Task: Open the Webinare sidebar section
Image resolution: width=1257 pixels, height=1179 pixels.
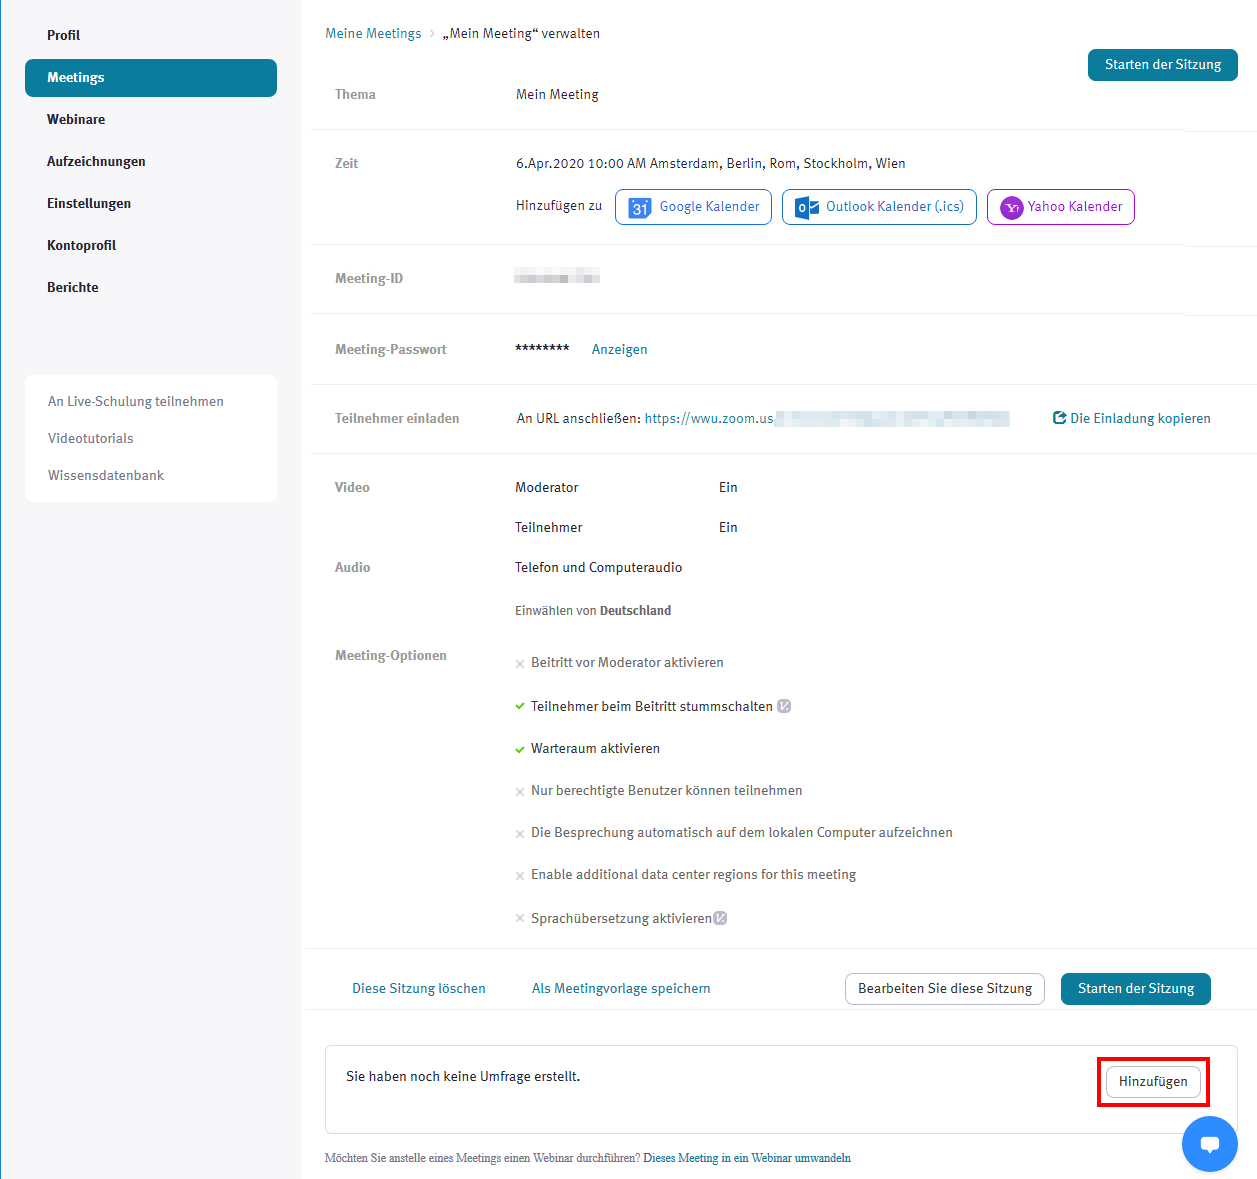Action: [76, 119]
